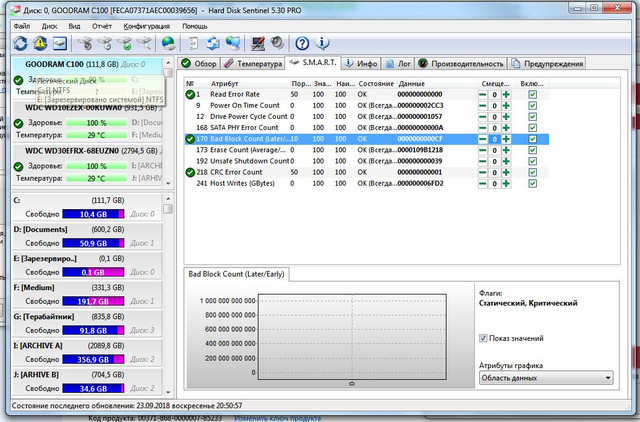Click the I: [ARCHIVE A] free space bar
The width and height of the screenshot is (640, 422).
coord(93,360)
